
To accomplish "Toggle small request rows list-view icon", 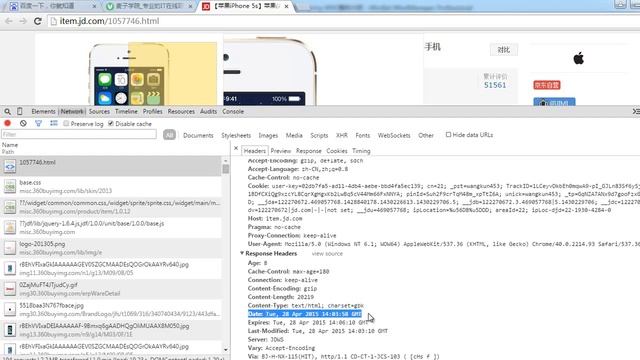I will click(x=53, y=123).
